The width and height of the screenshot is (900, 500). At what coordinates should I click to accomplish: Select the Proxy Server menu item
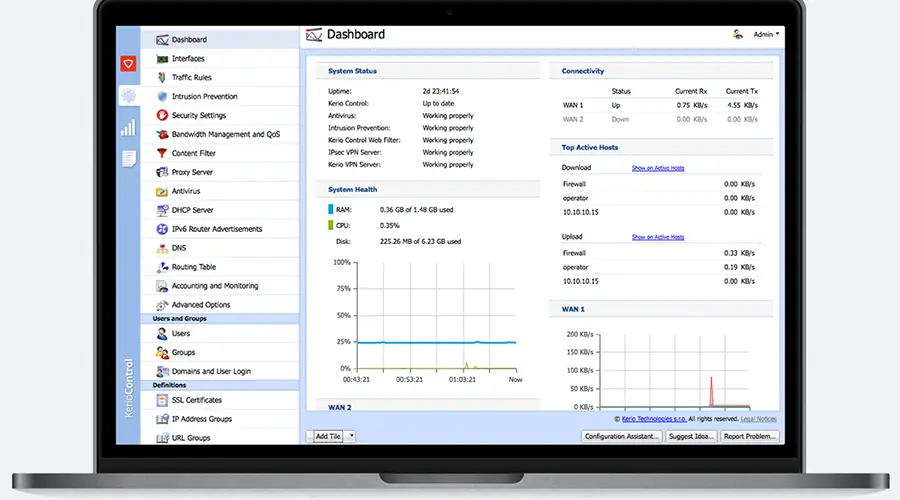click(x=220, y=172)
